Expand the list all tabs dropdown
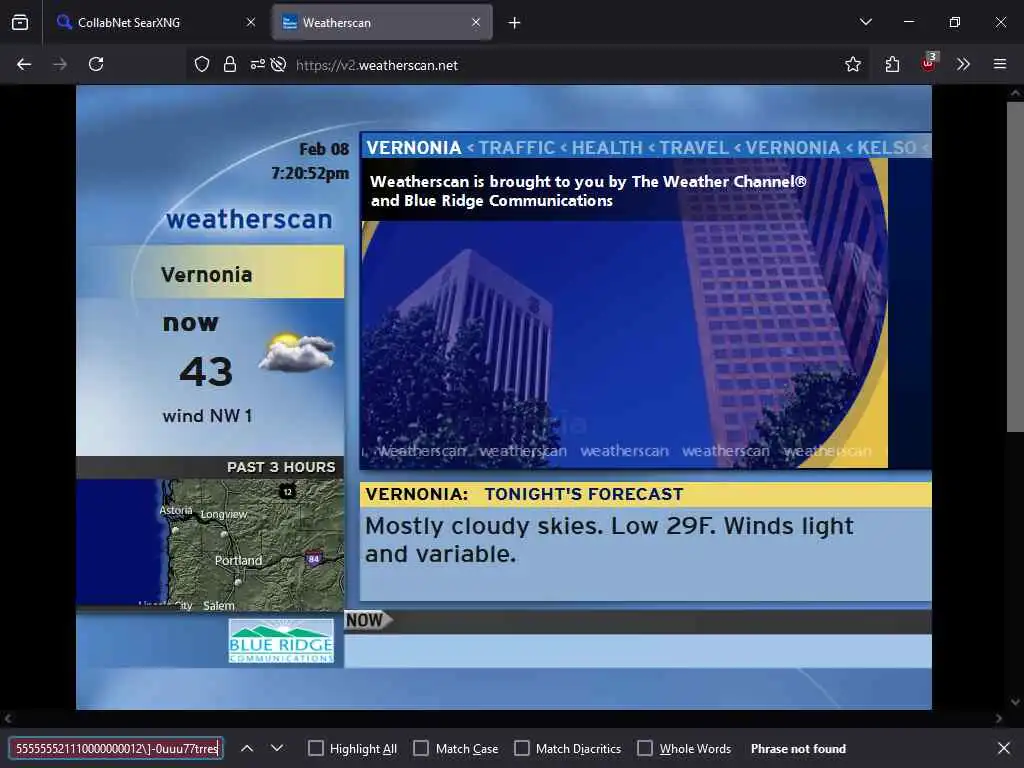The height and width of the screenshot is (768, 1024). pyautogui.click(x=866, y=22)
